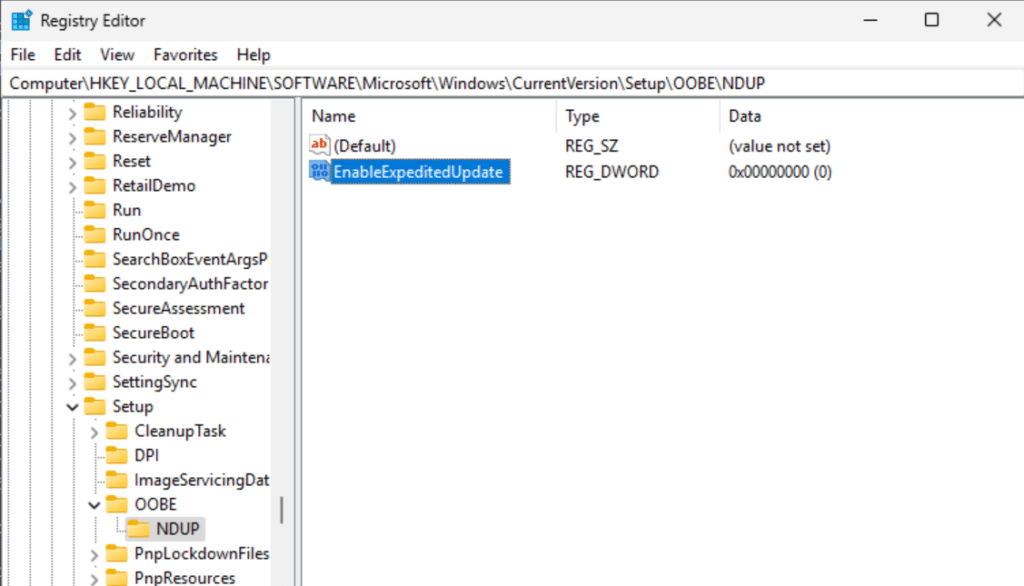Click the registry path address bar
1024x586 pixels.
513,84
